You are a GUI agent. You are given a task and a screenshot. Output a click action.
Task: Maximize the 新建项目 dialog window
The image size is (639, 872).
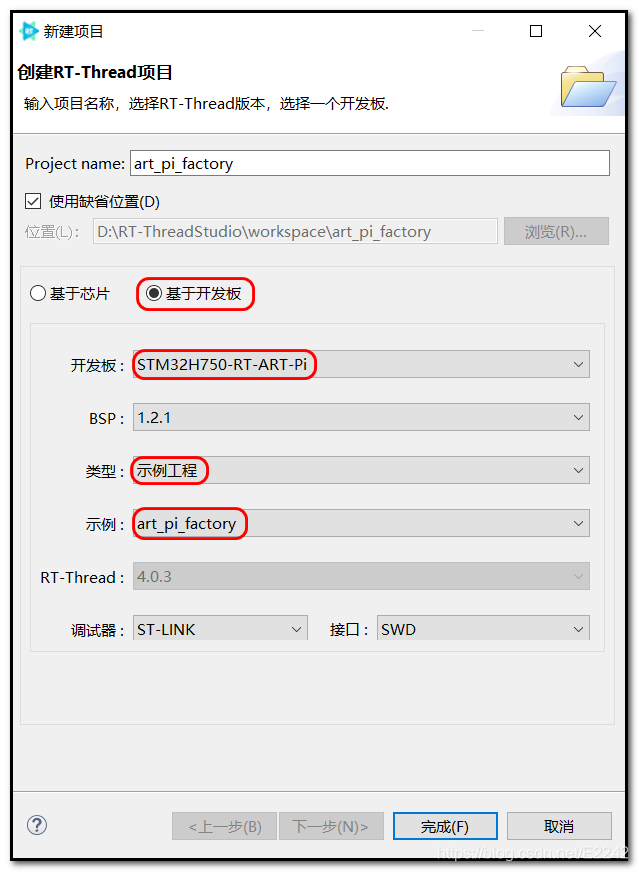(536, 31)
